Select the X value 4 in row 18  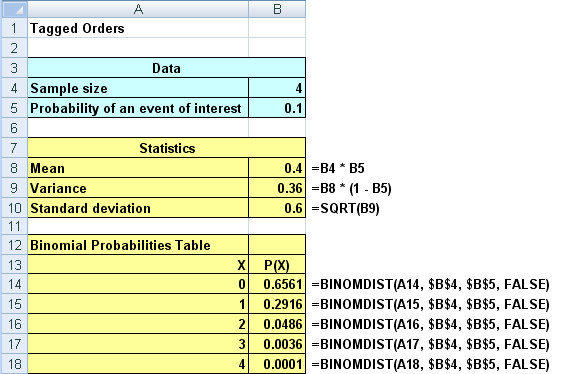pyautogui.click(x=138, y=364)
